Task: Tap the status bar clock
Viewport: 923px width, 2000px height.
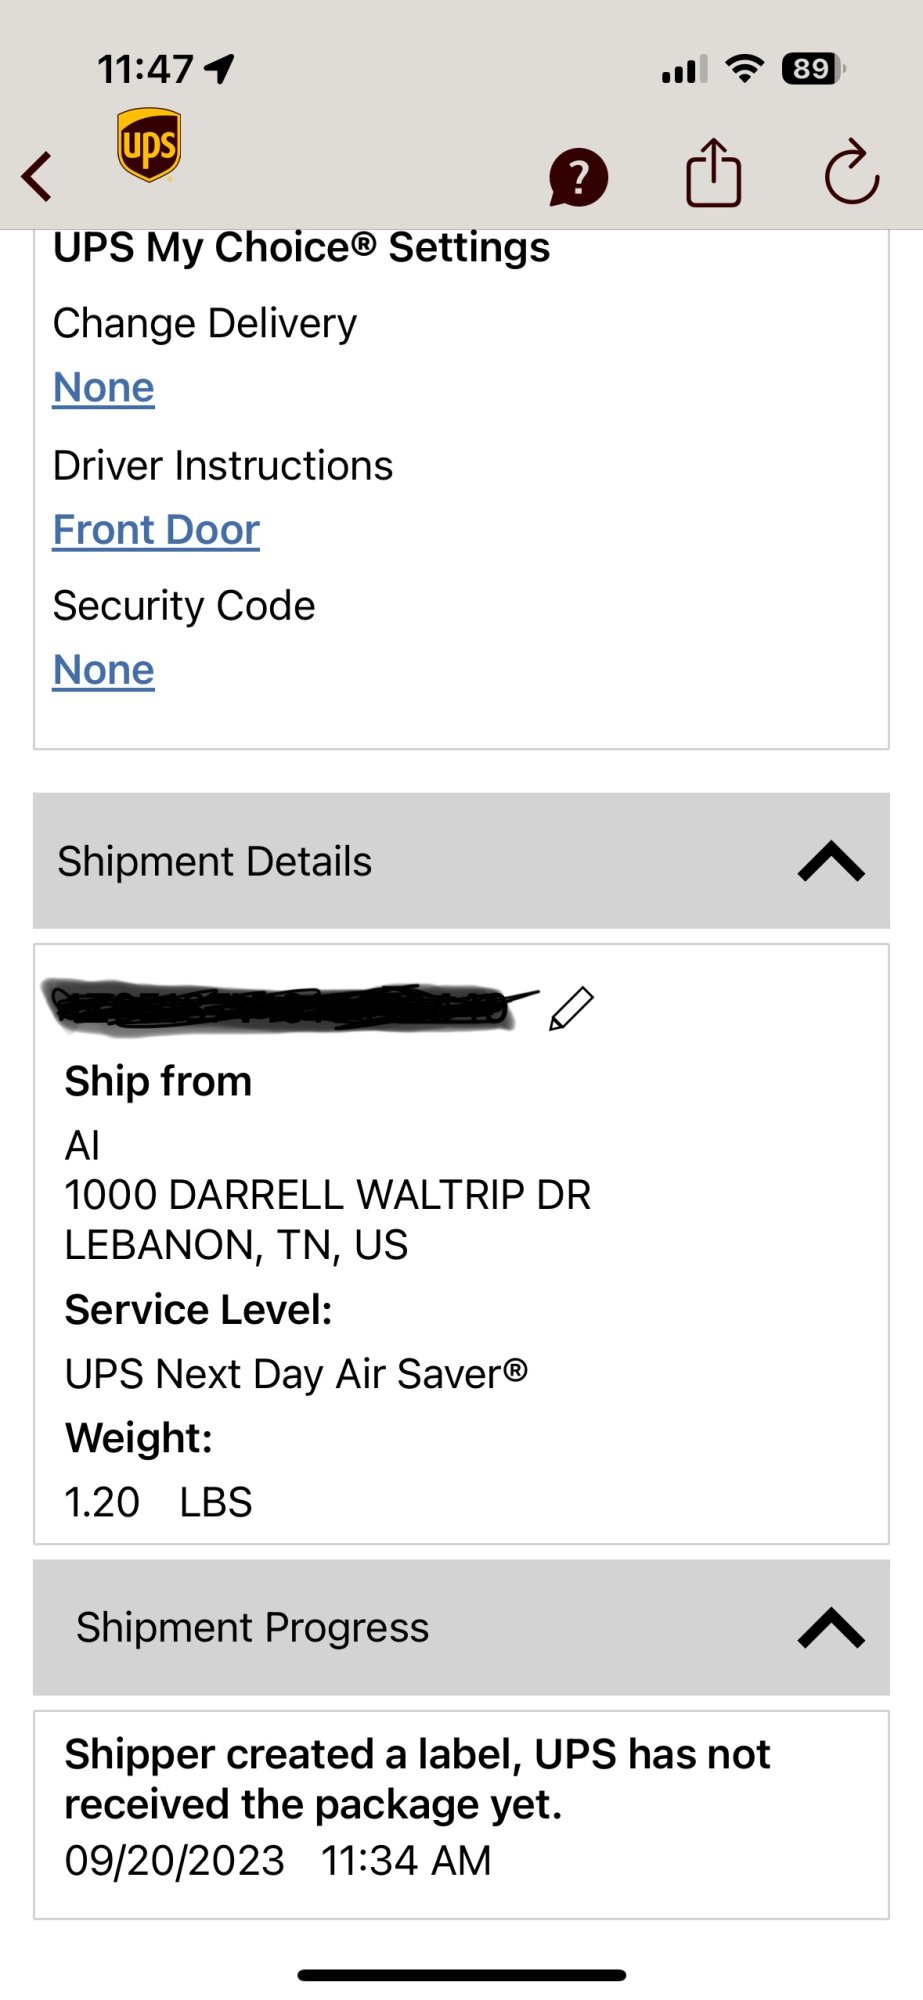Action: pyautogui.click(x=145, y=69)
